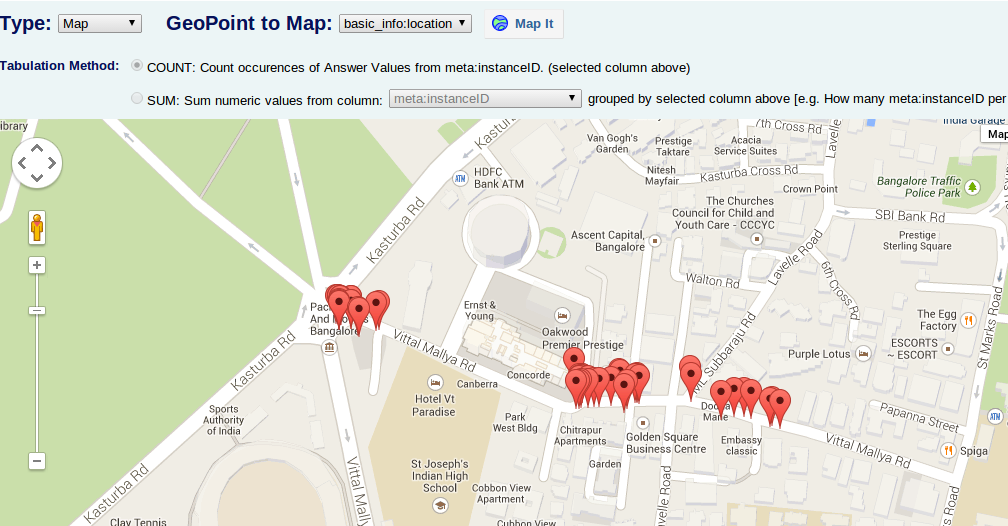Open the meta:instanceID column dropdown
This screenshot has width=1008, height=526.
tap(485, 98)
